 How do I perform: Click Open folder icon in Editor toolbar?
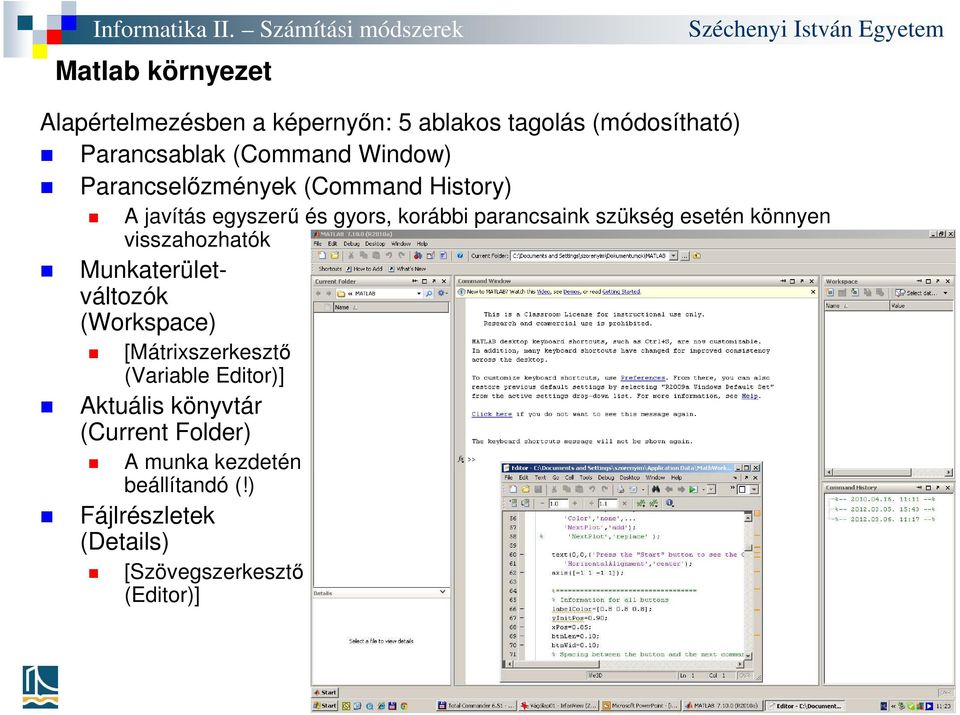(525, 489)
